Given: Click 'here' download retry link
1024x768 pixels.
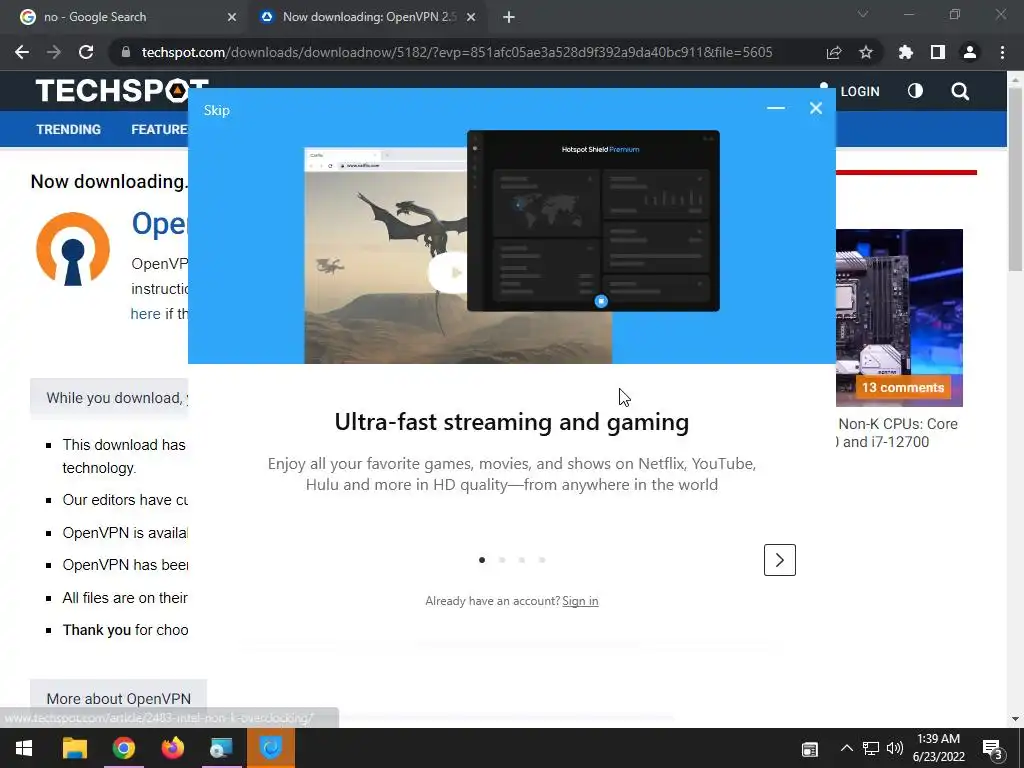Looking at the screenshot, I should pos(145,314).
